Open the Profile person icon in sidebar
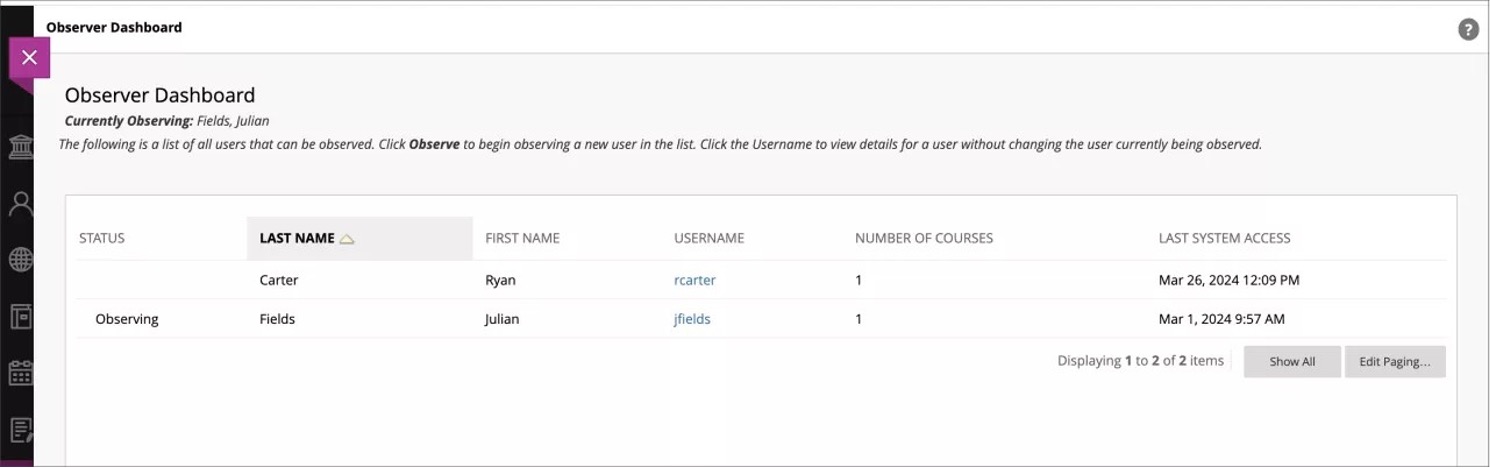 (x=20, y=204)
